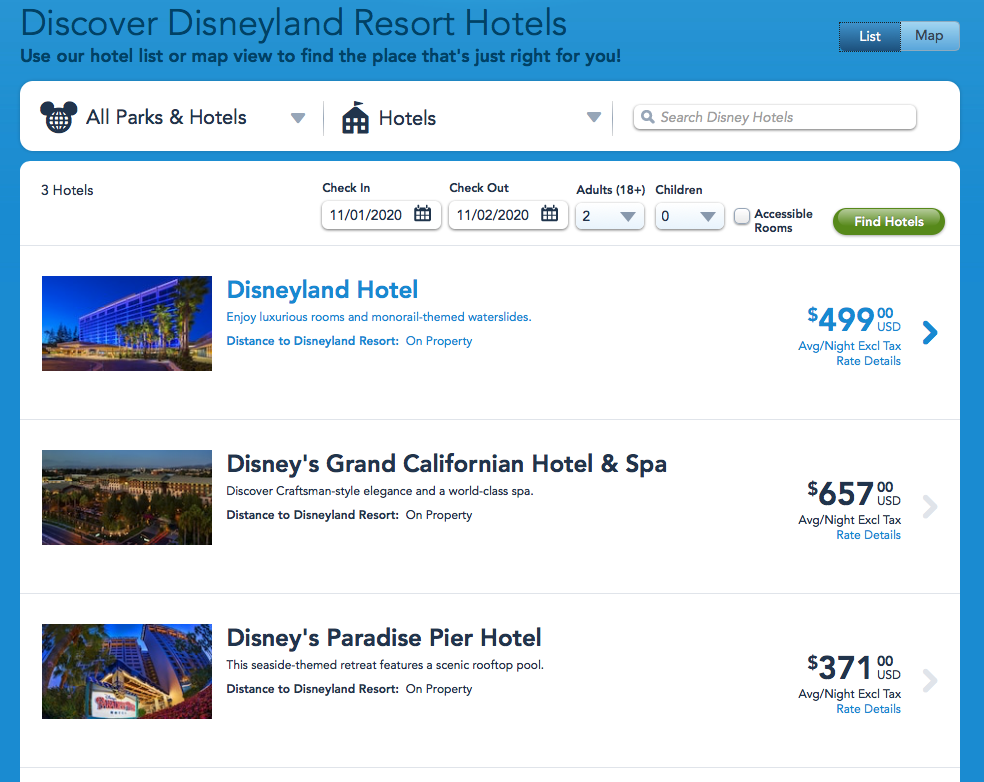This screenshot has width=984, height=782.
Task: Open the Children count dropdown
Action: point(690,216)
